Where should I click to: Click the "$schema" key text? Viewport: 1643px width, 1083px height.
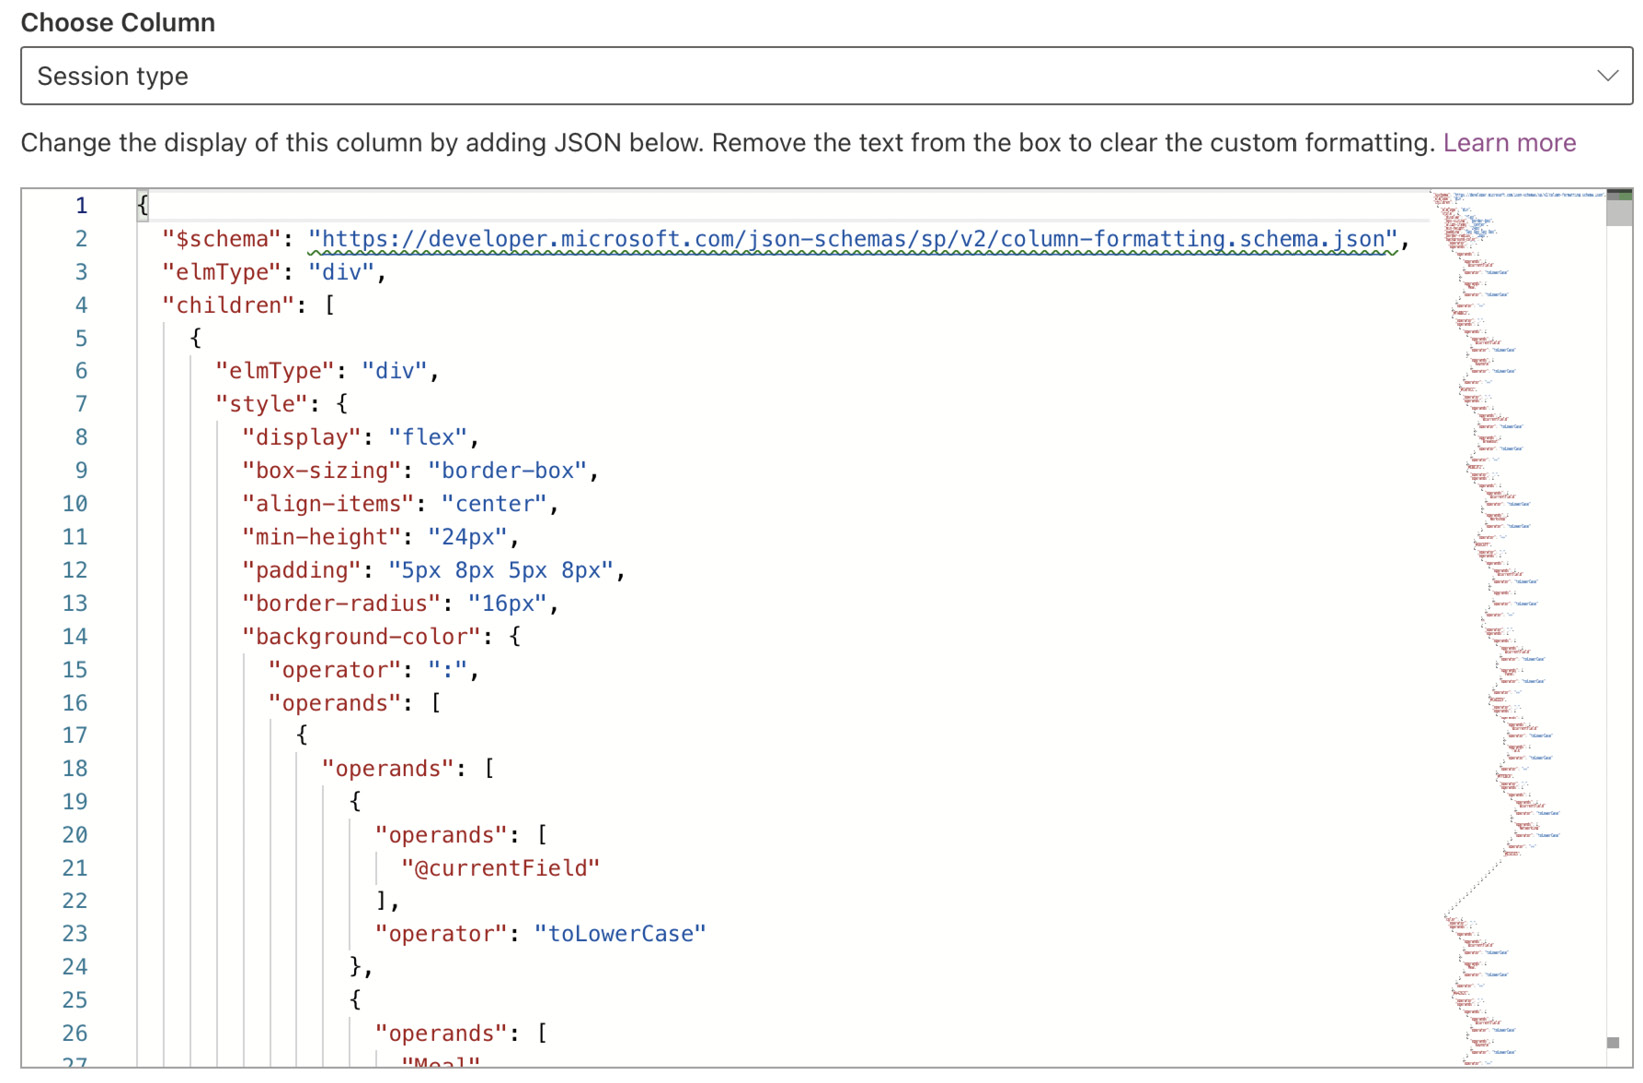[x=222, y=239]
